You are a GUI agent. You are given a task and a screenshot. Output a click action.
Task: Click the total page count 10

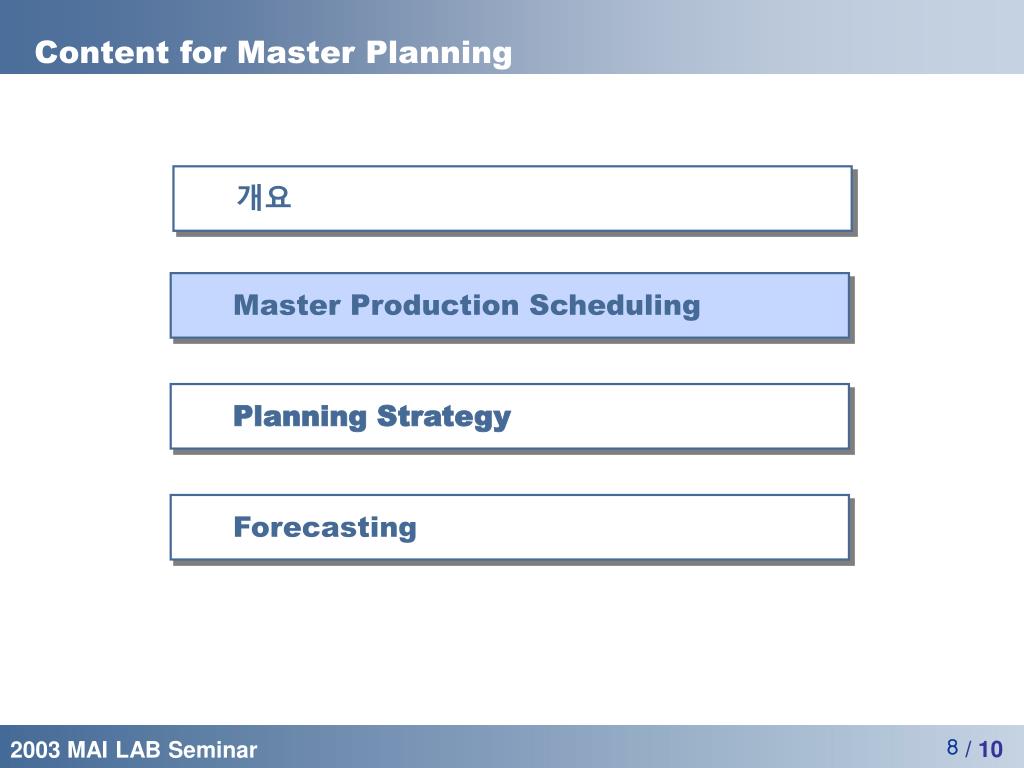(990, 749)
